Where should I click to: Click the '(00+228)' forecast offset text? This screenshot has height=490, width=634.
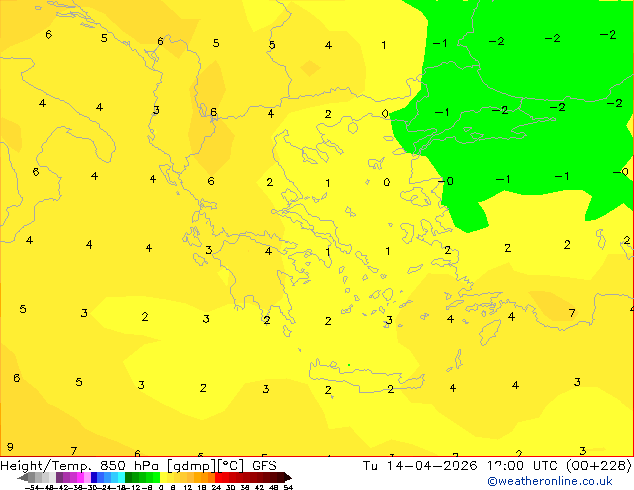(598, 466)
